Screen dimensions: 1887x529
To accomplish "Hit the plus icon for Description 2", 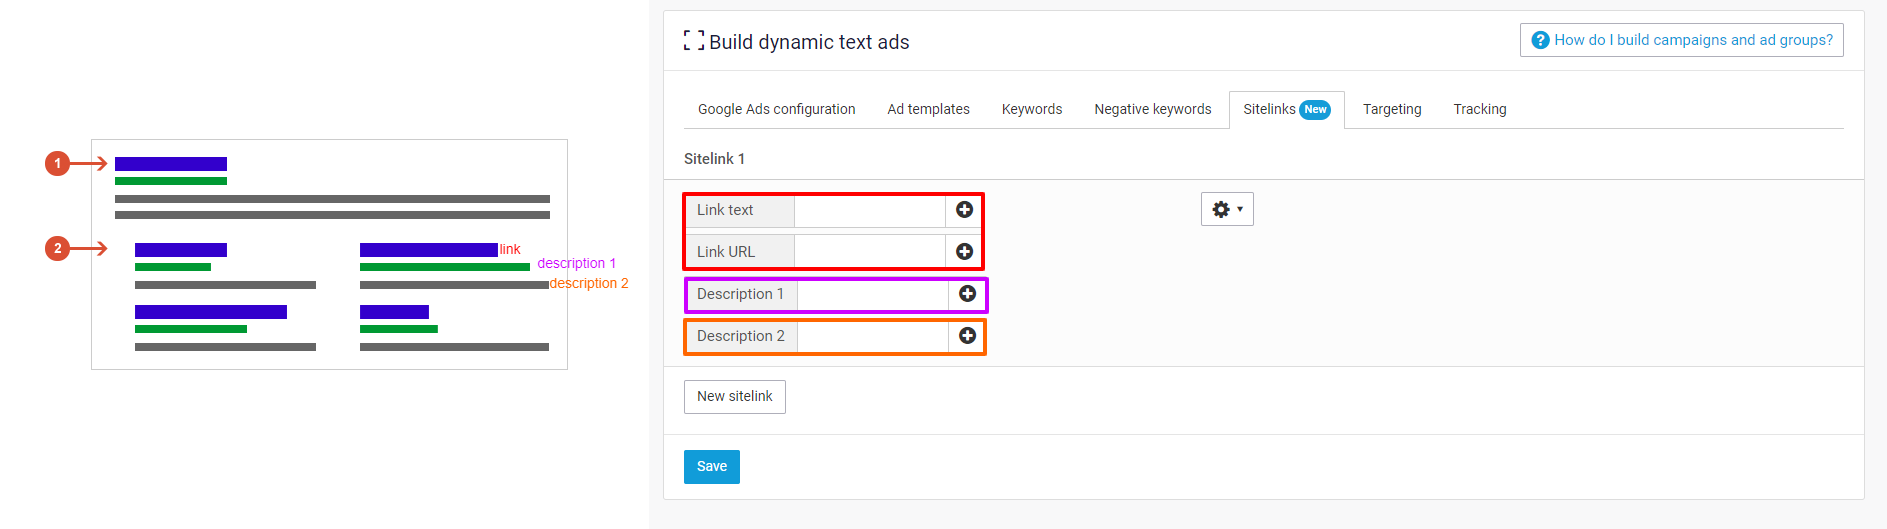I will (x=967, y=336).
